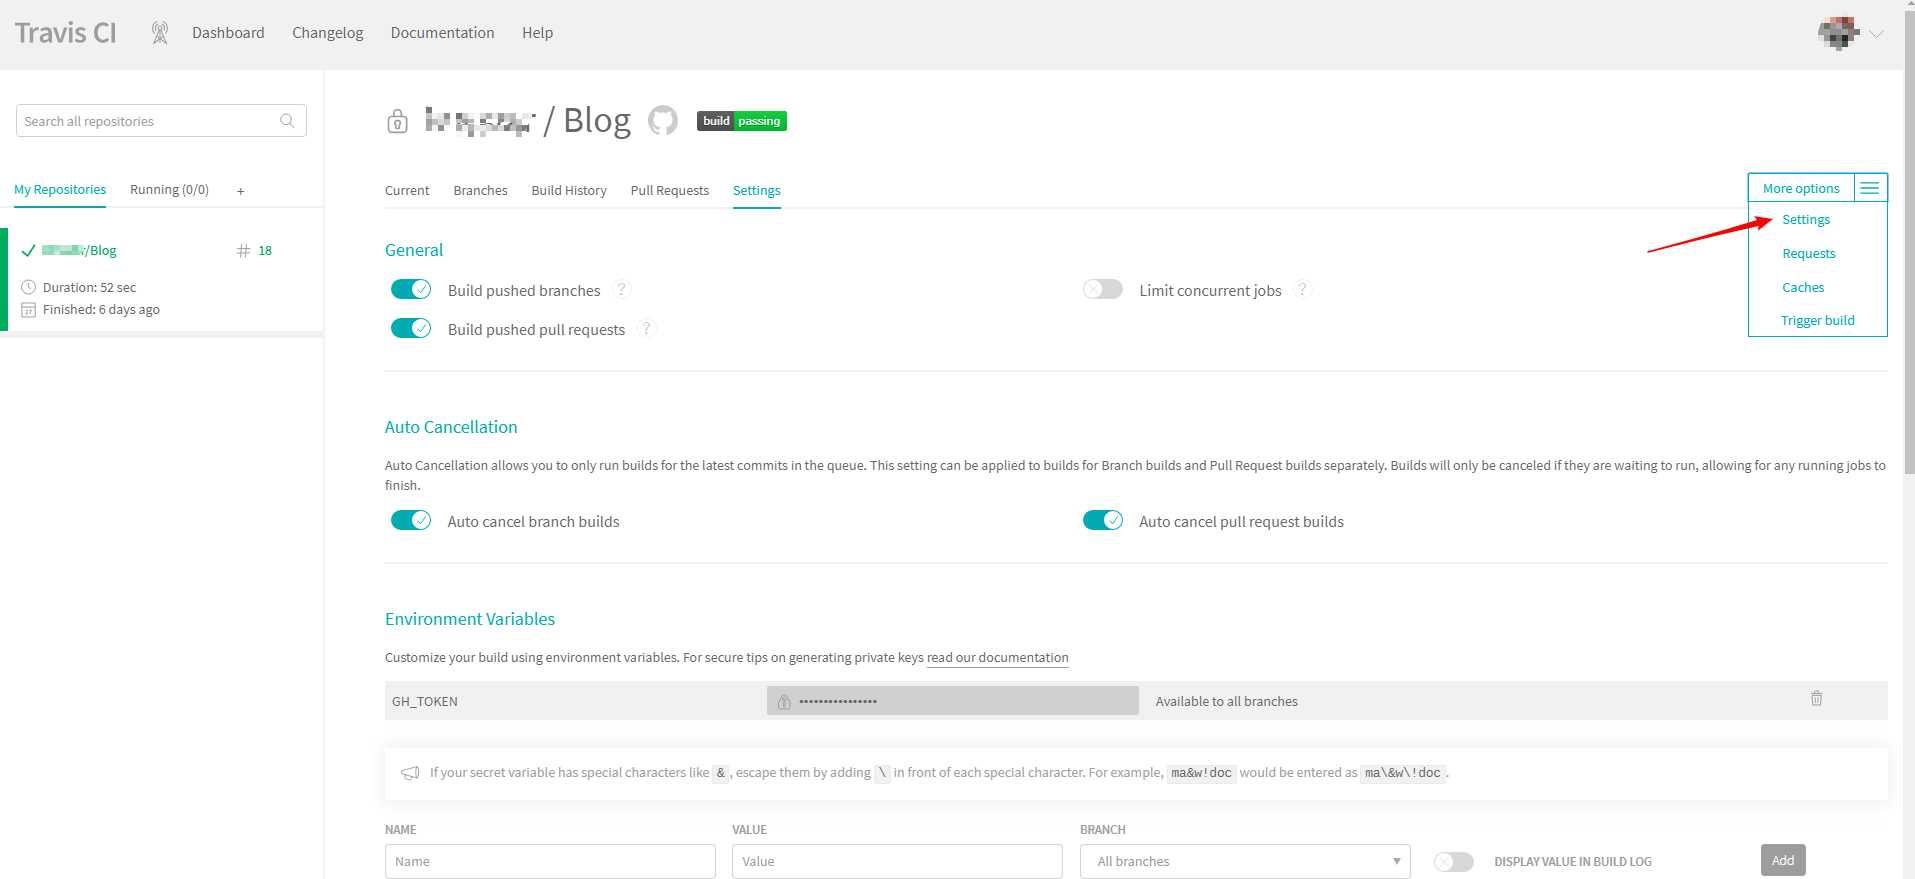Click the More options button
Viewport: 1915px width, 879px height.
point(1801,188)
